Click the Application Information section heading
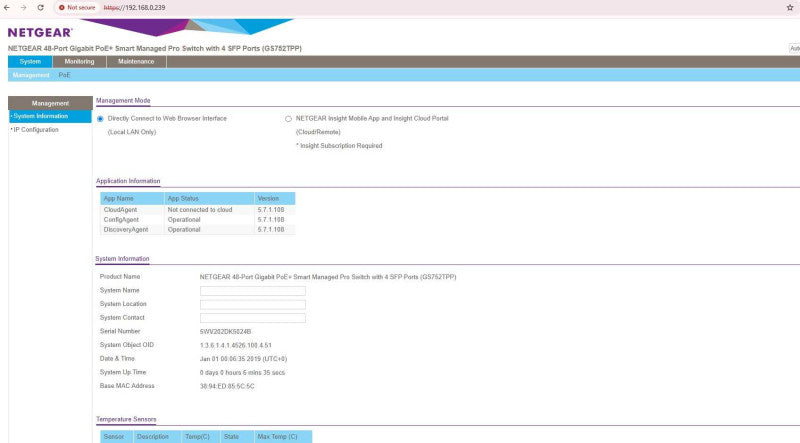Screen dimensions: 800x443 [x=128, y=181]
